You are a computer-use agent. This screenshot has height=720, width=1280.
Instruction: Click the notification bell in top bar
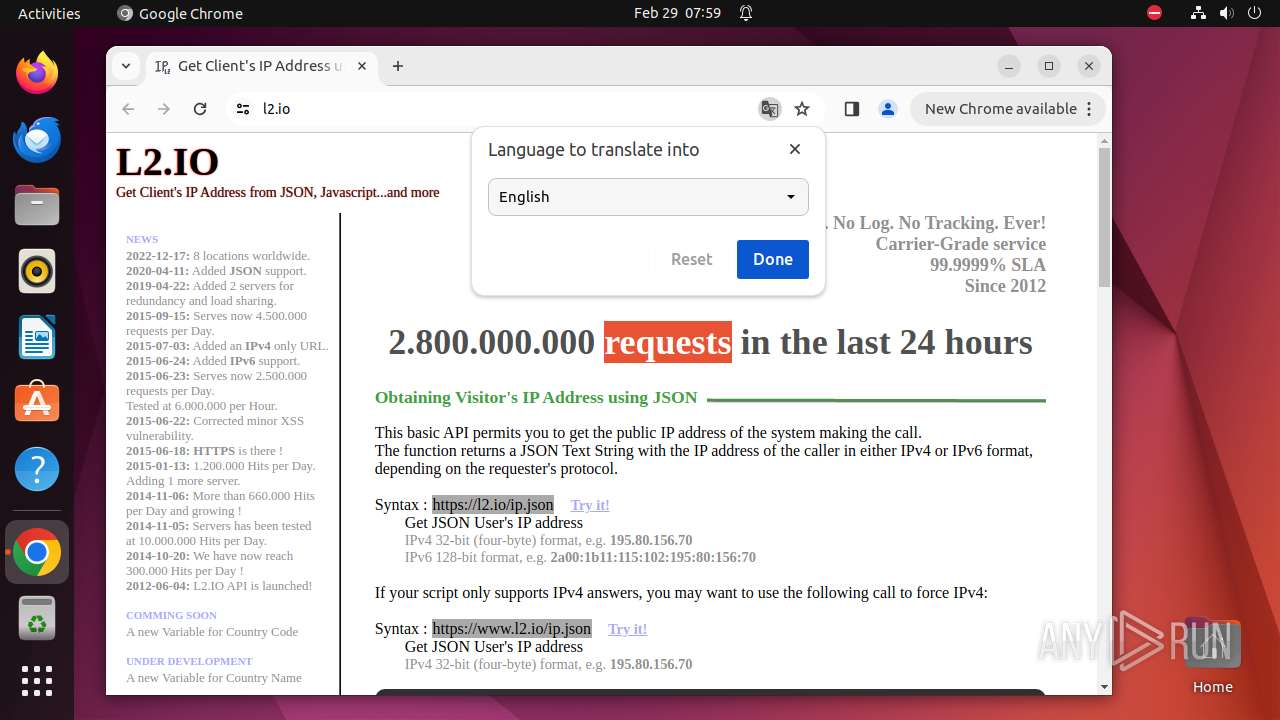click(x=746, y=13)
